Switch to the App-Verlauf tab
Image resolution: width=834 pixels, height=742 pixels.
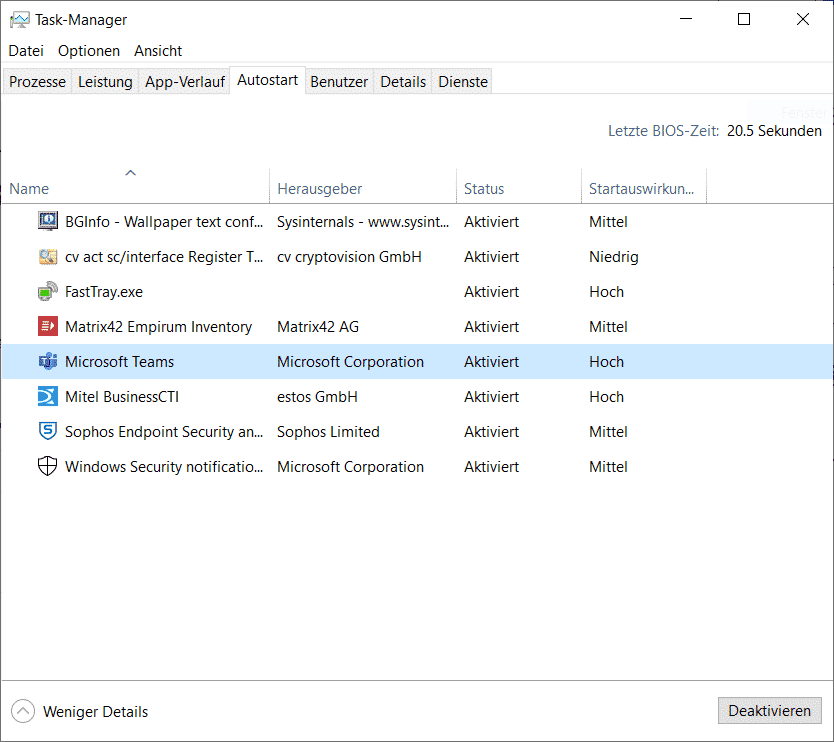[185, 82]
